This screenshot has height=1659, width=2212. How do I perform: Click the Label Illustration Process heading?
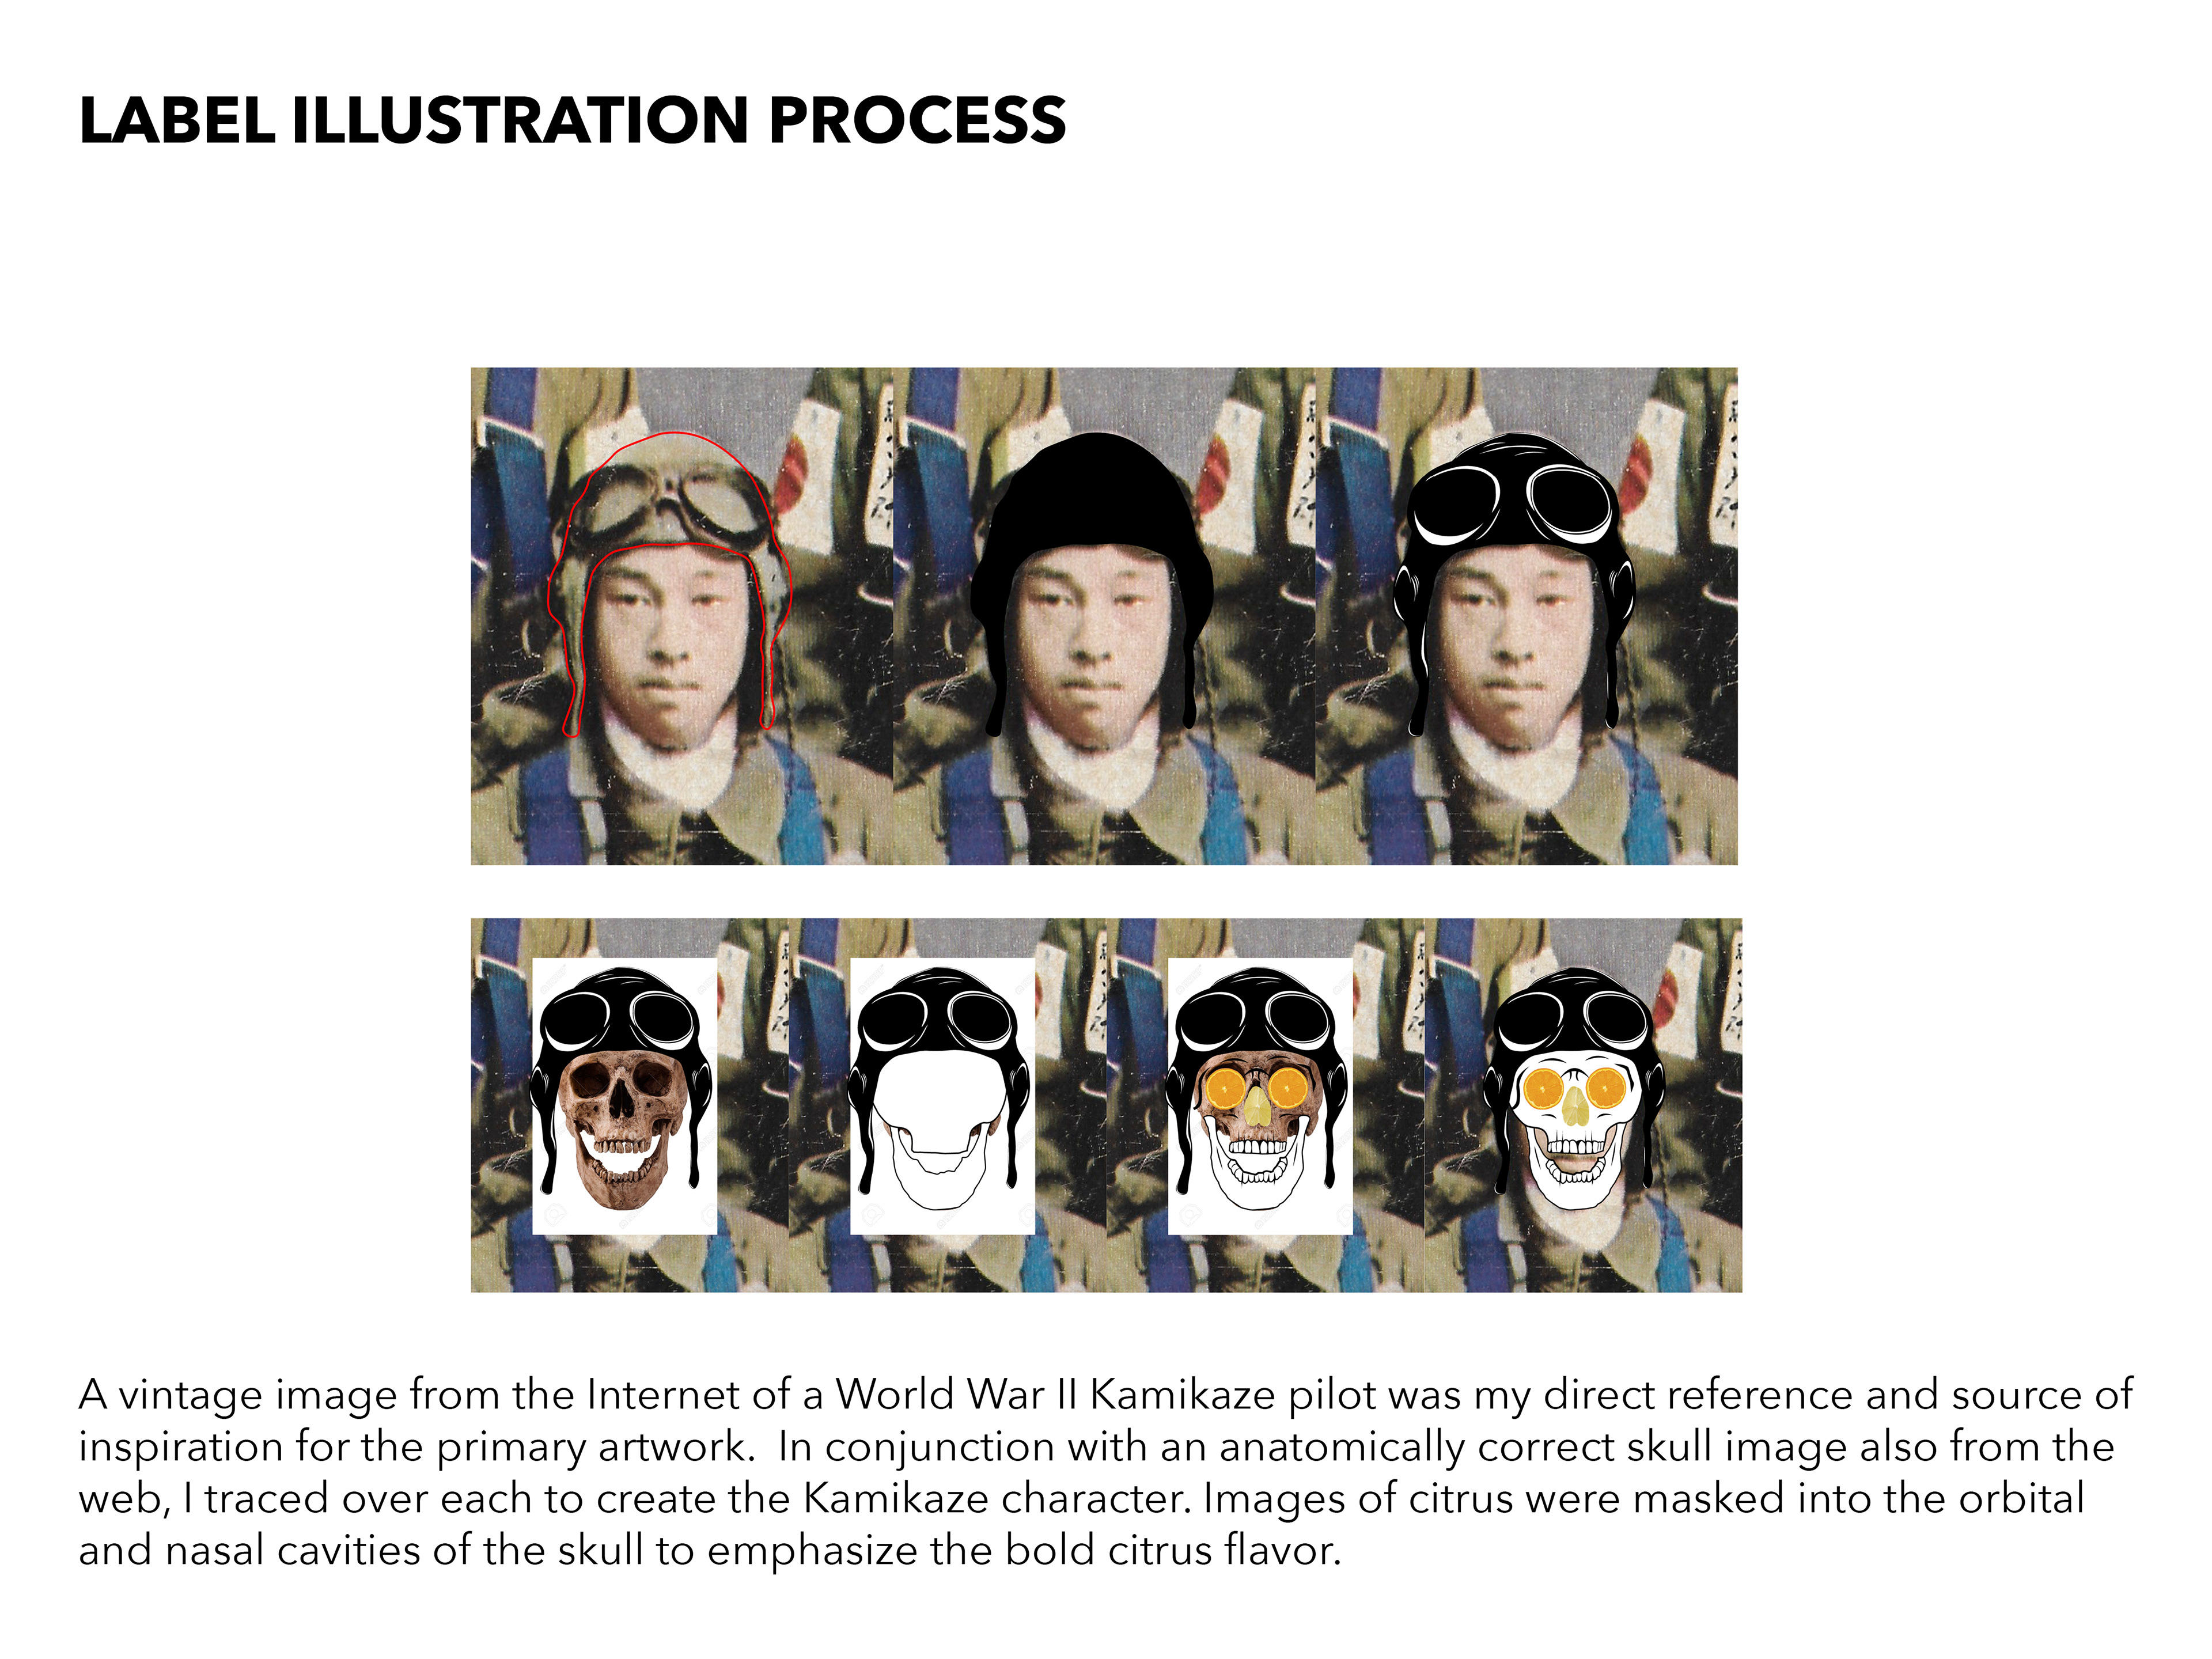coord(572,120)
